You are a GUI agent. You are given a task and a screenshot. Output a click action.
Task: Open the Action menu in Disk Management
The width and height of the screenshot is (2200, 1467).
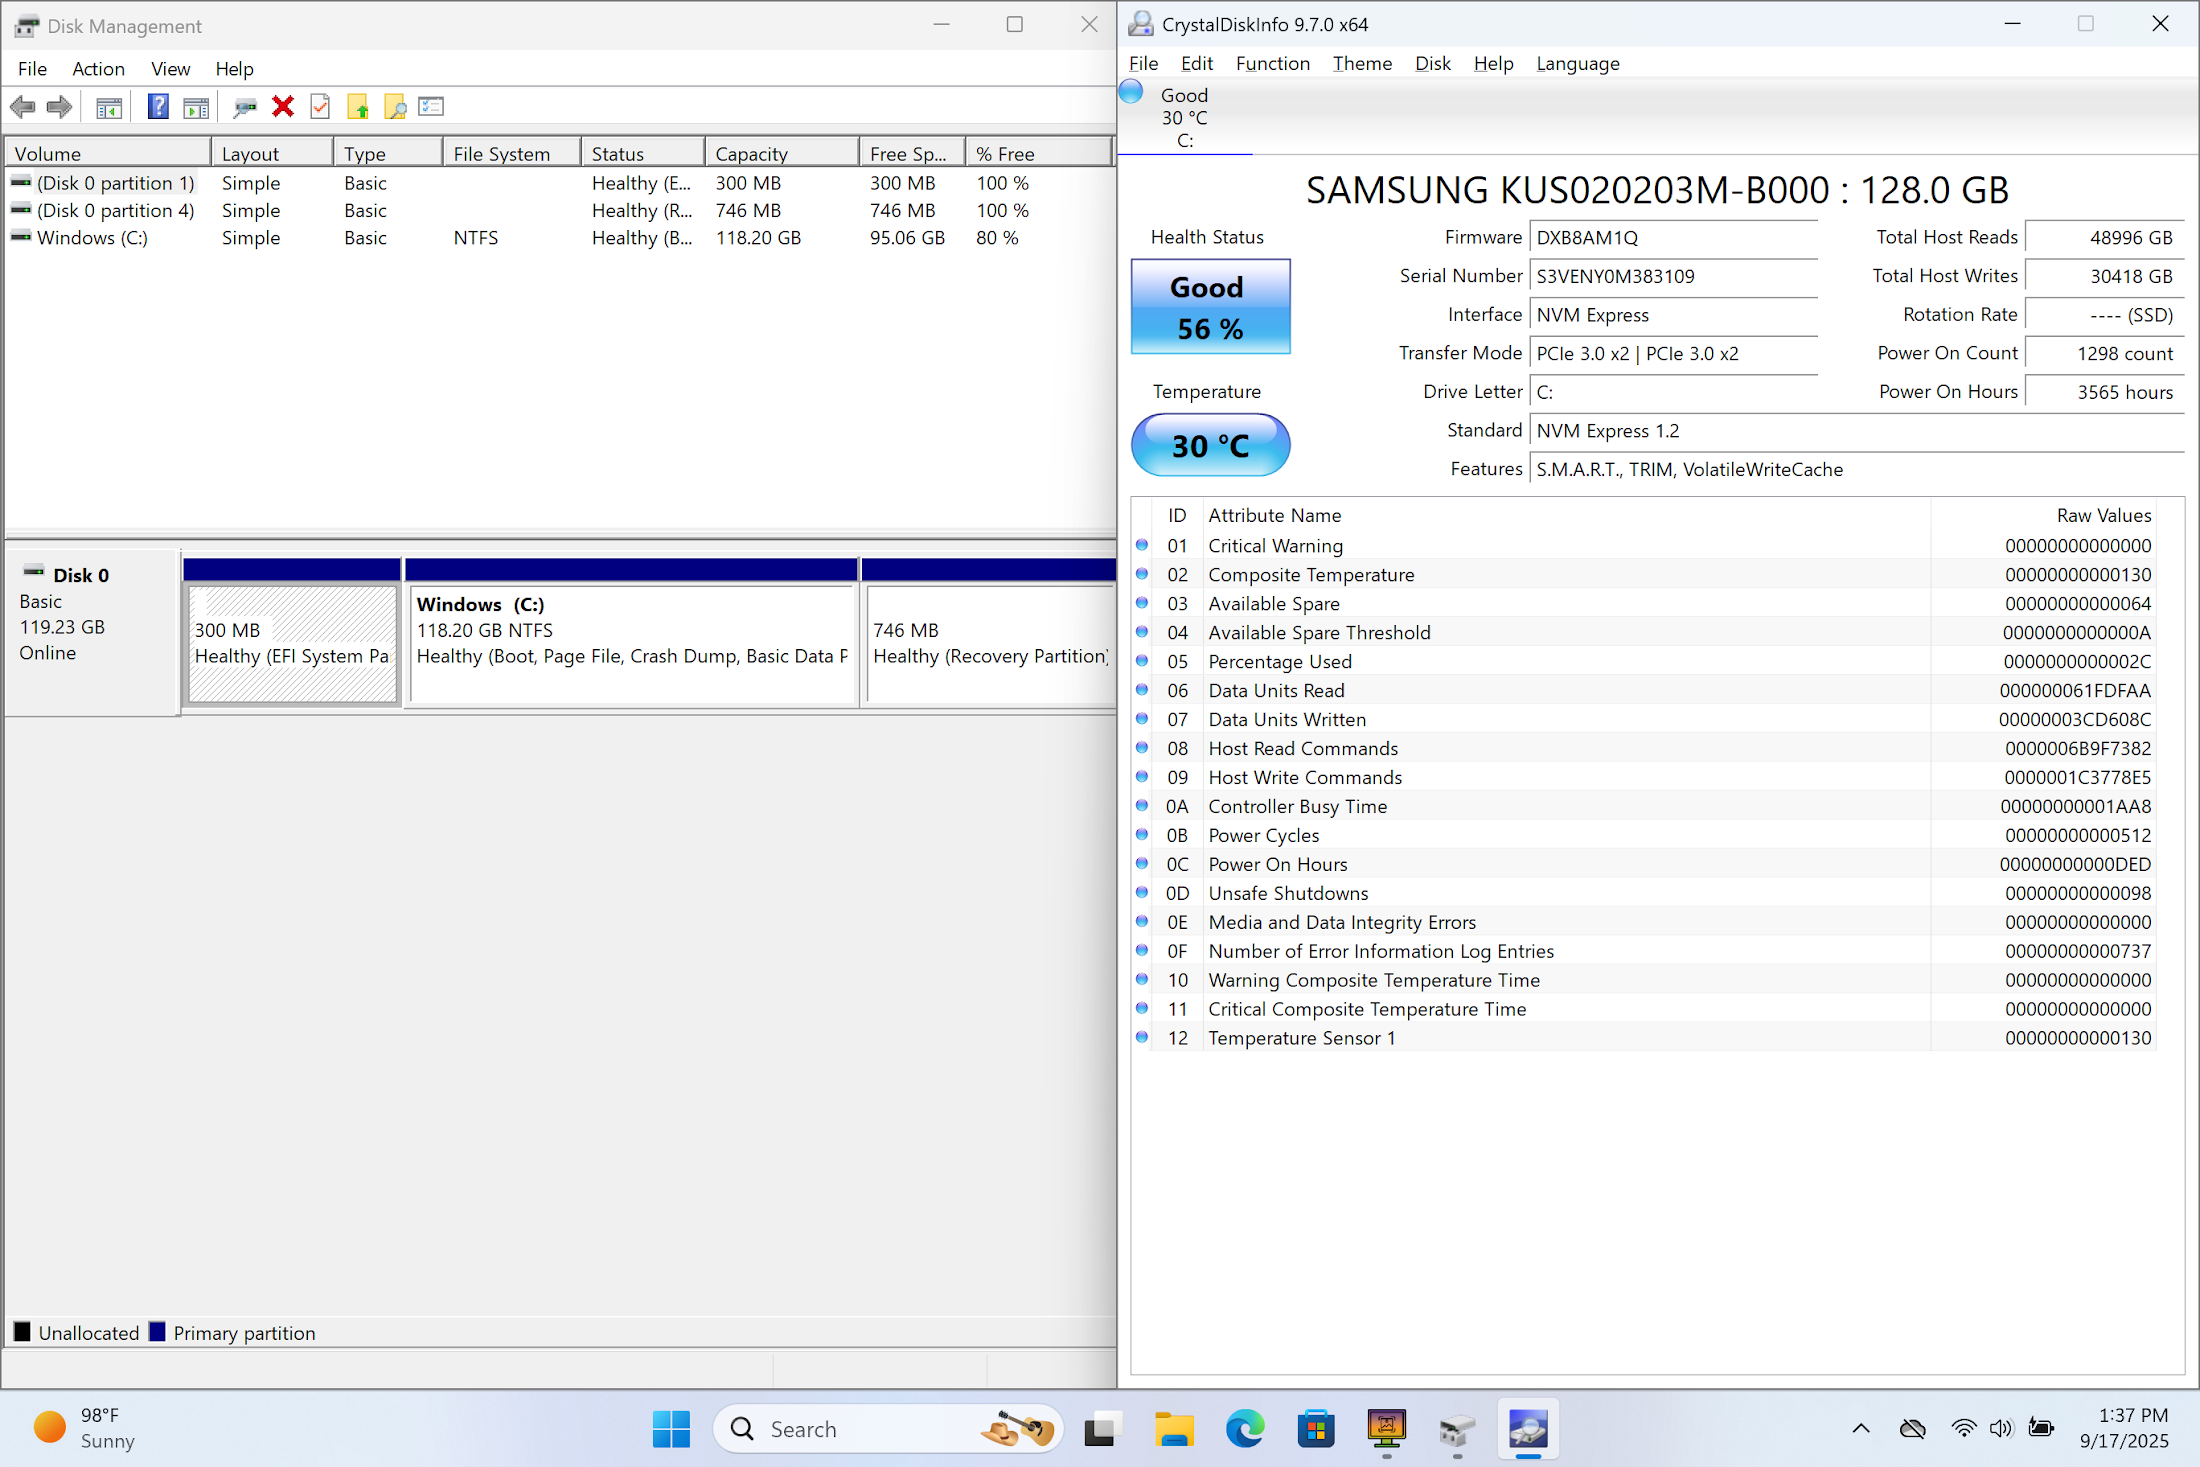[x=98, y=68]
